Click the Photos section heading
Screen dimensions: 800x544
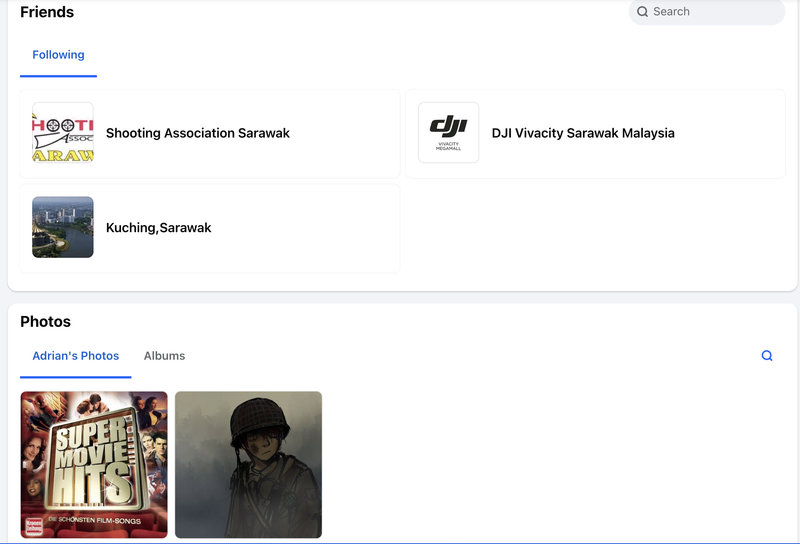45,322
